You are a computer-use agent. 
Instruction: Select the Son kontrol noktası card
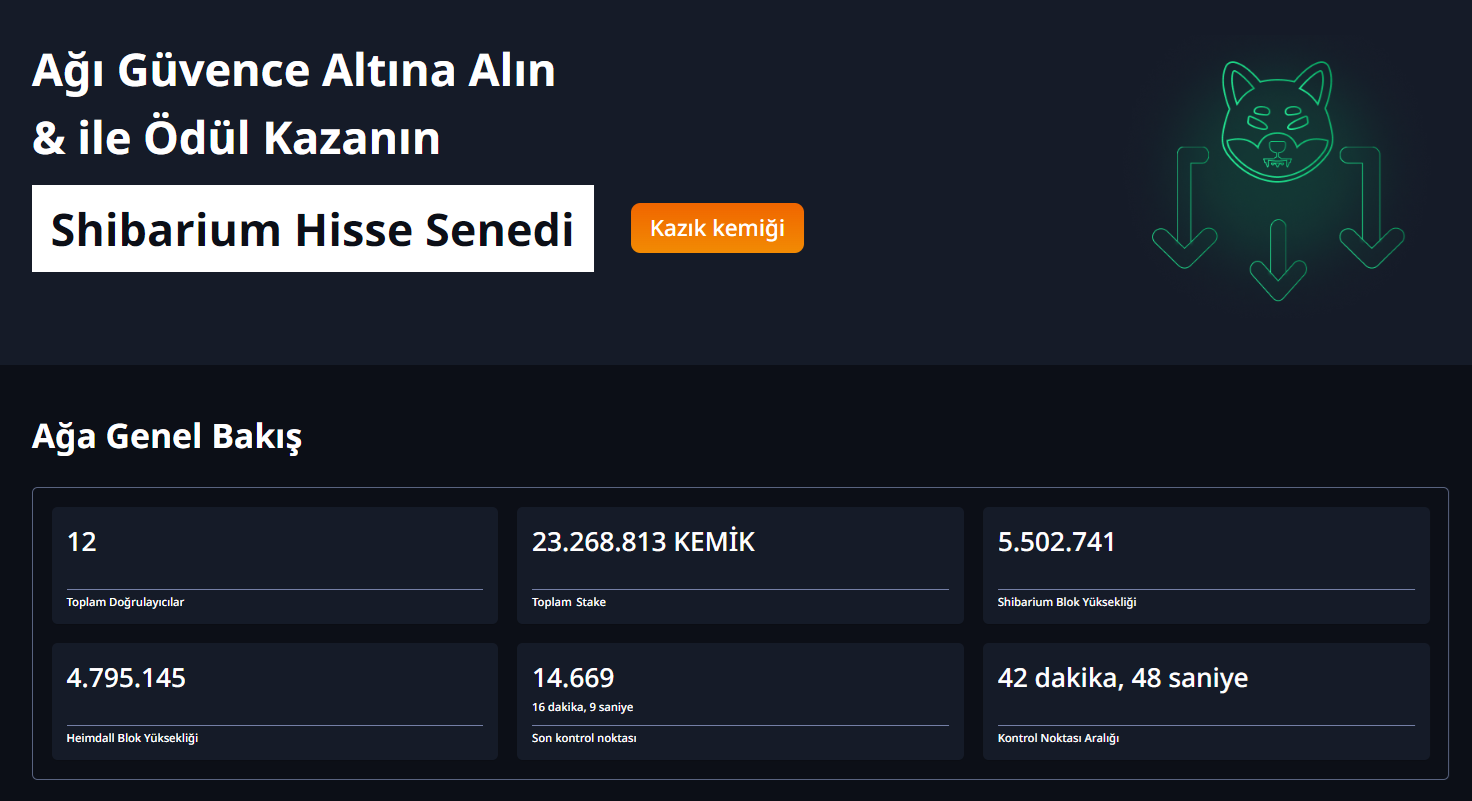coord(740,700)
